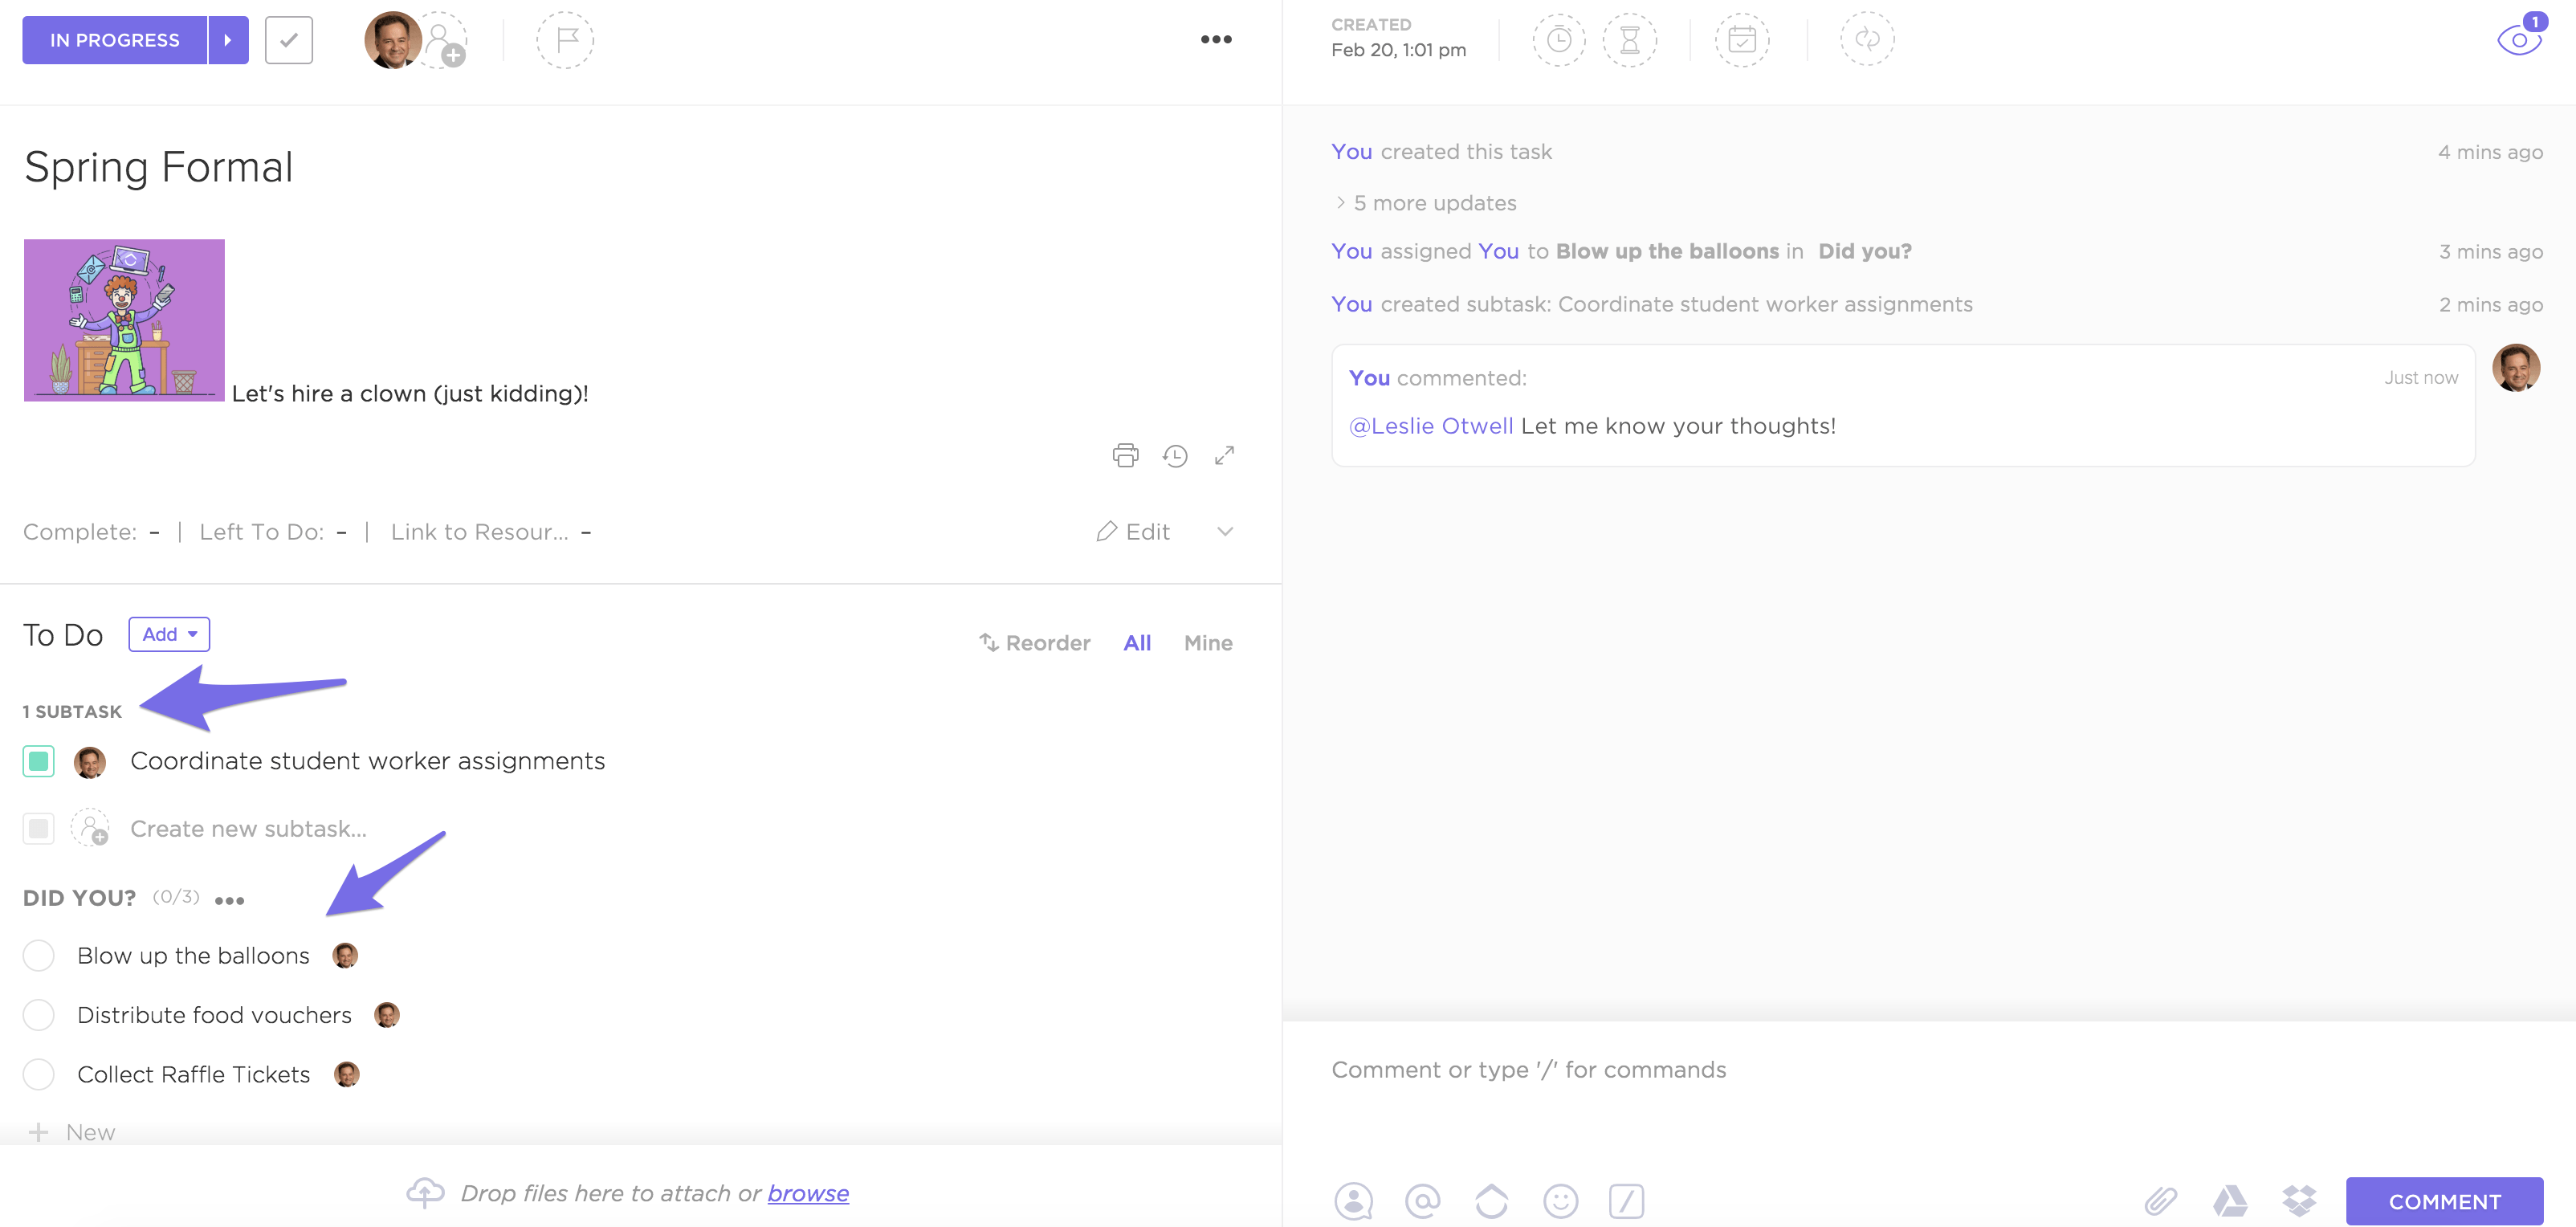Screen dimensions: 2576x1227
Task: Click the Complete custom field
Action: (x=91, y=532)
